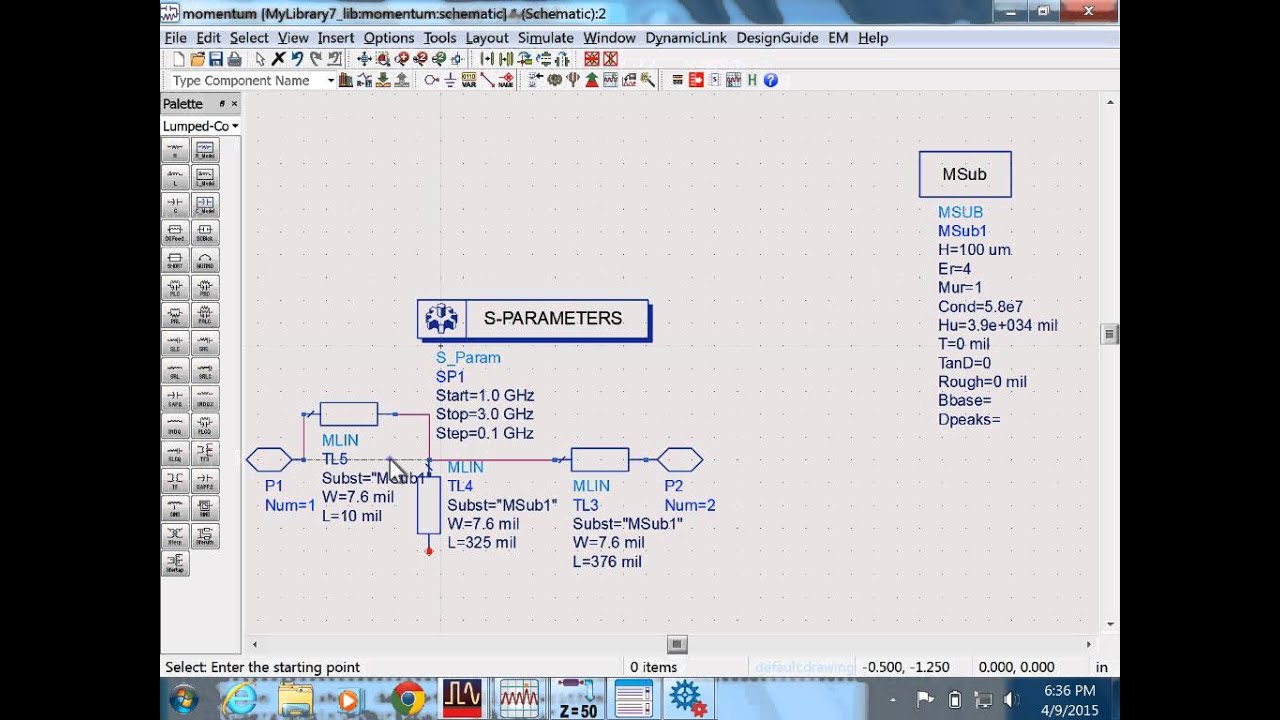Screen dimensions: 1280x720
Task: Click the Type Component Name field
Action: click(246, 80)
